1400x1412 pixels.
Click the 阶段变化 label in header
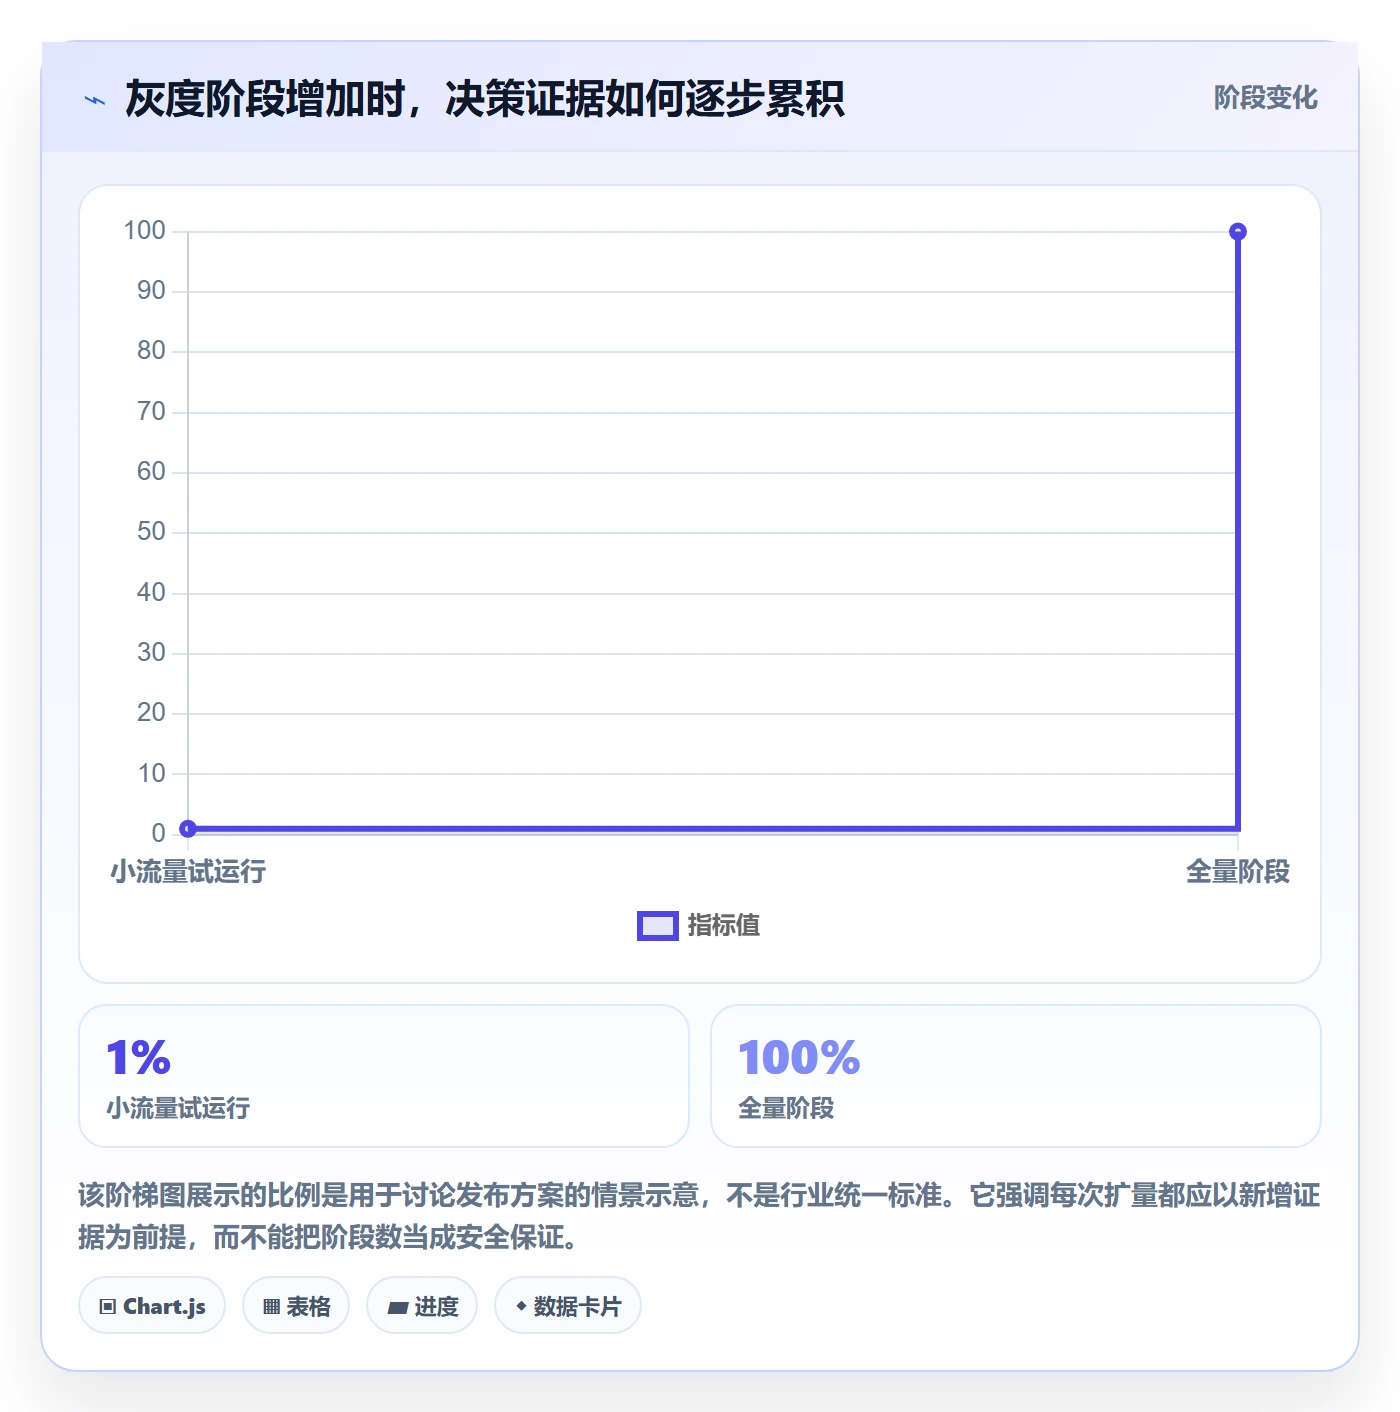[1265, 98]
